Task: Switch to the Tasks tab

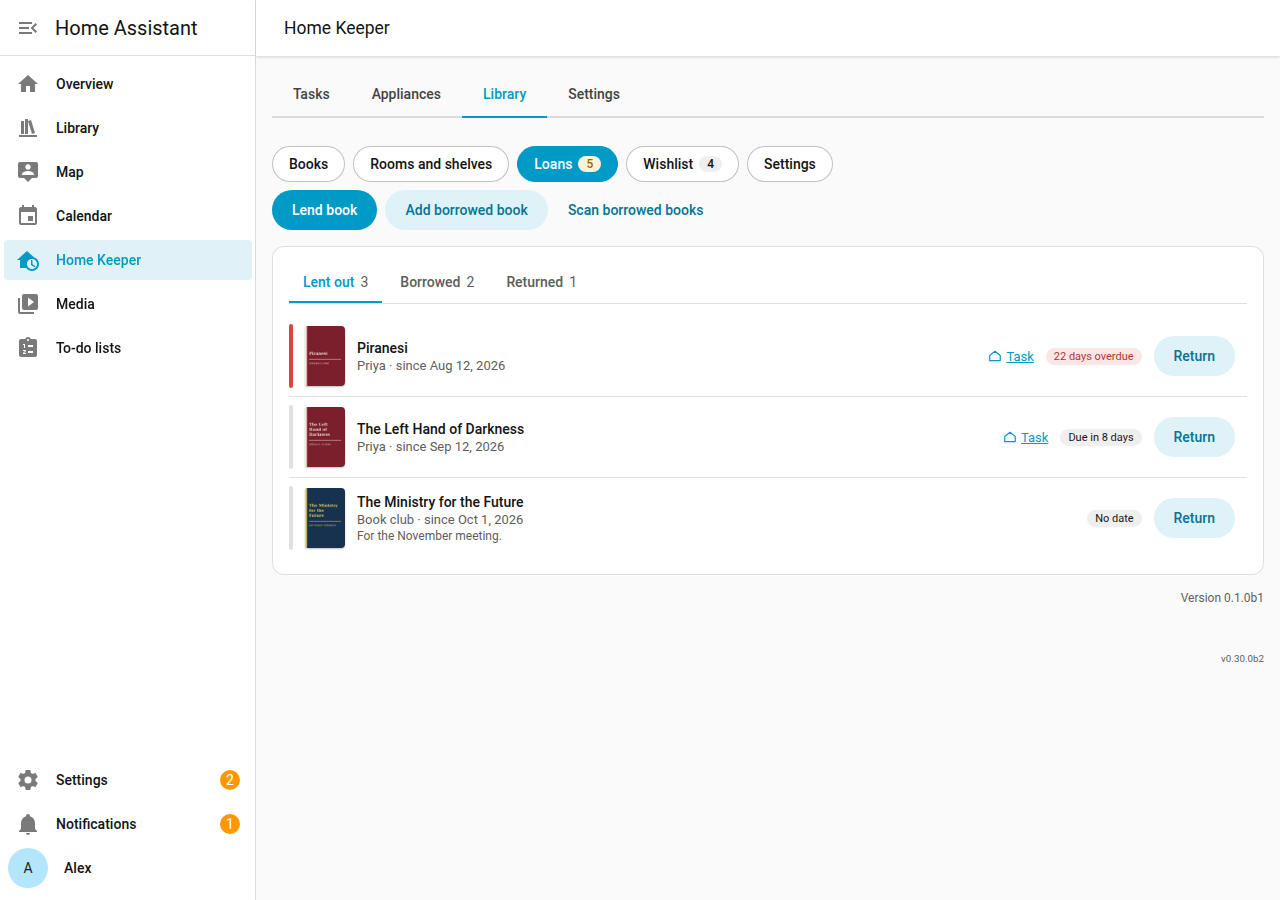Action: pyautogui.click(x=311, y=94)
